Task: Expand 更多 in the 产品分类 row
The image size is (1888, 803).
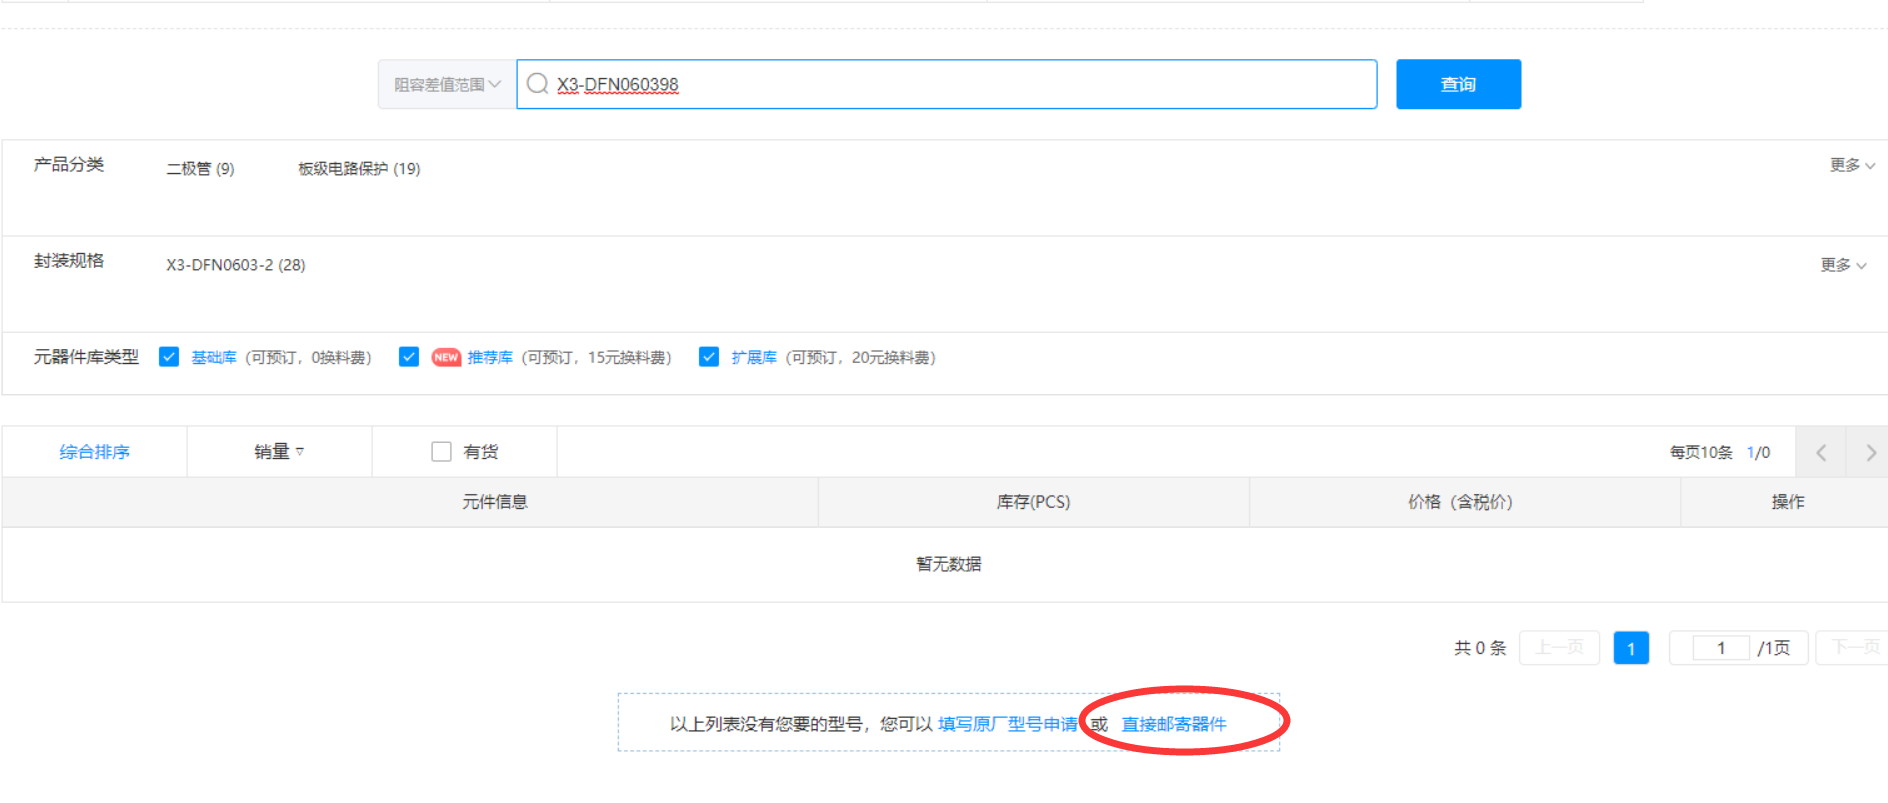Action: (1851, 165)
